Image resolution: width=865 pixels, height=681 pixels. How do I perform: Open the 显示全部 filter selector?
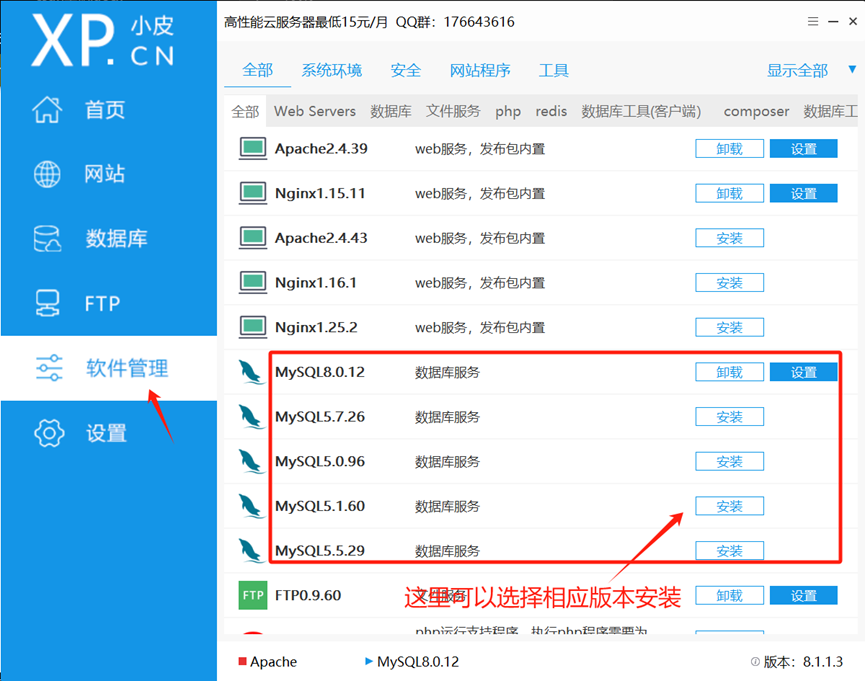coord(797,70)
